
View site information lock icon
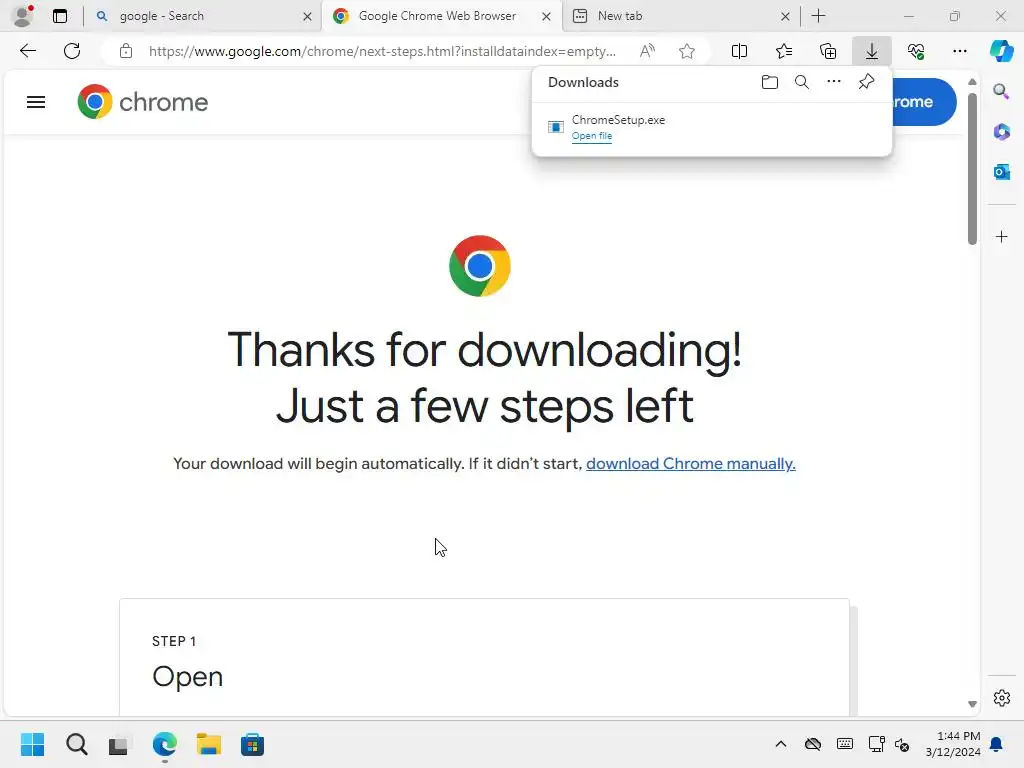tap(126, 51)
